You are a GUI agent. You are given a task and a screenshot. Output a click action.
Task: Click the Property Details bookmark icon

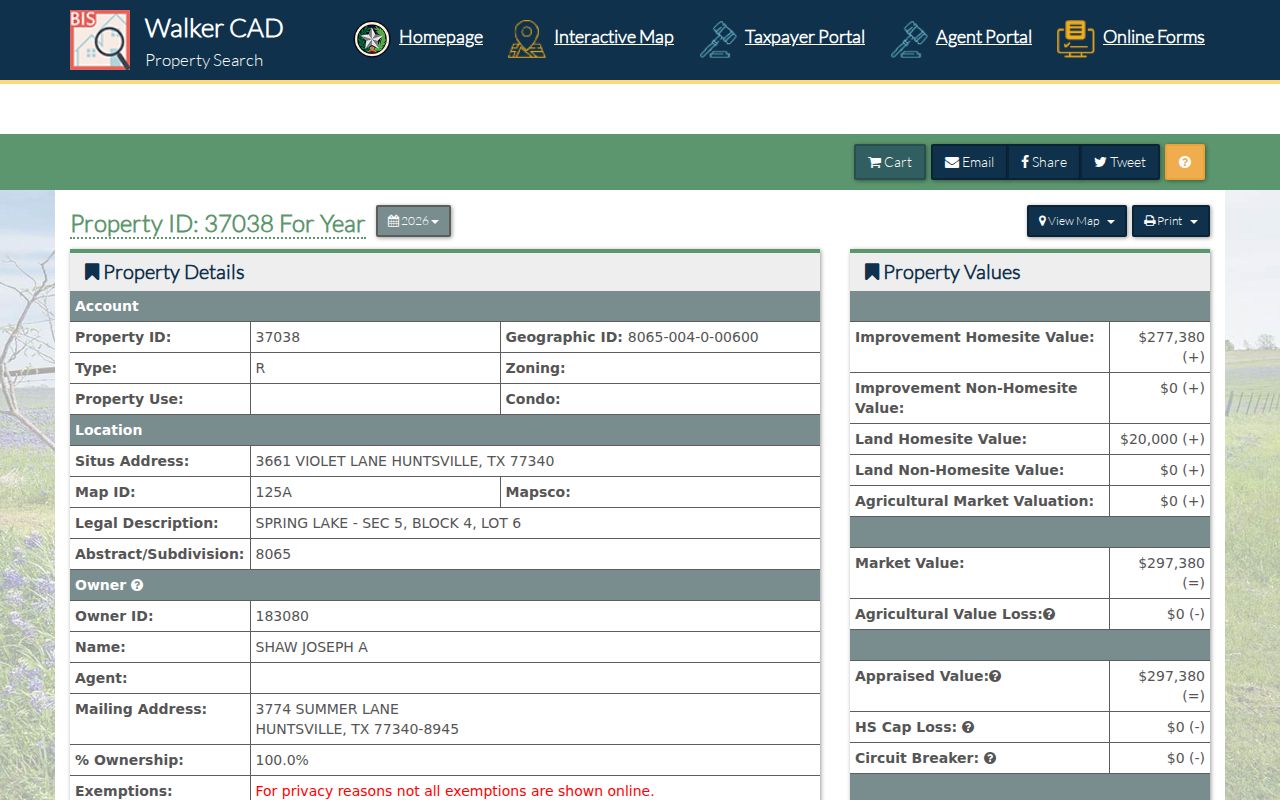click(x=92, y=272)
